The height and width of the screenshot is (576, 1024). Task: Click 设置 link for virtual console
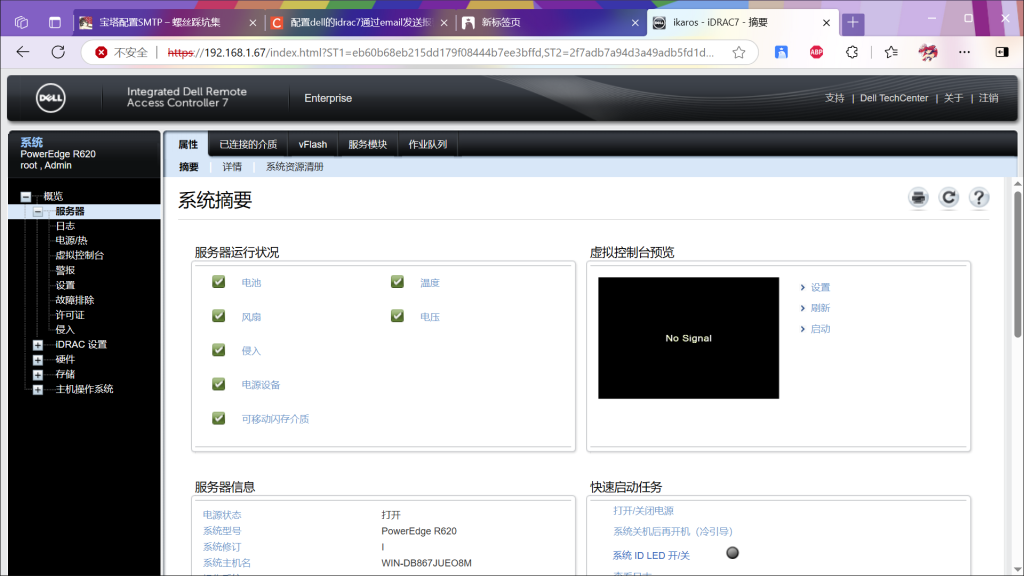820,287
